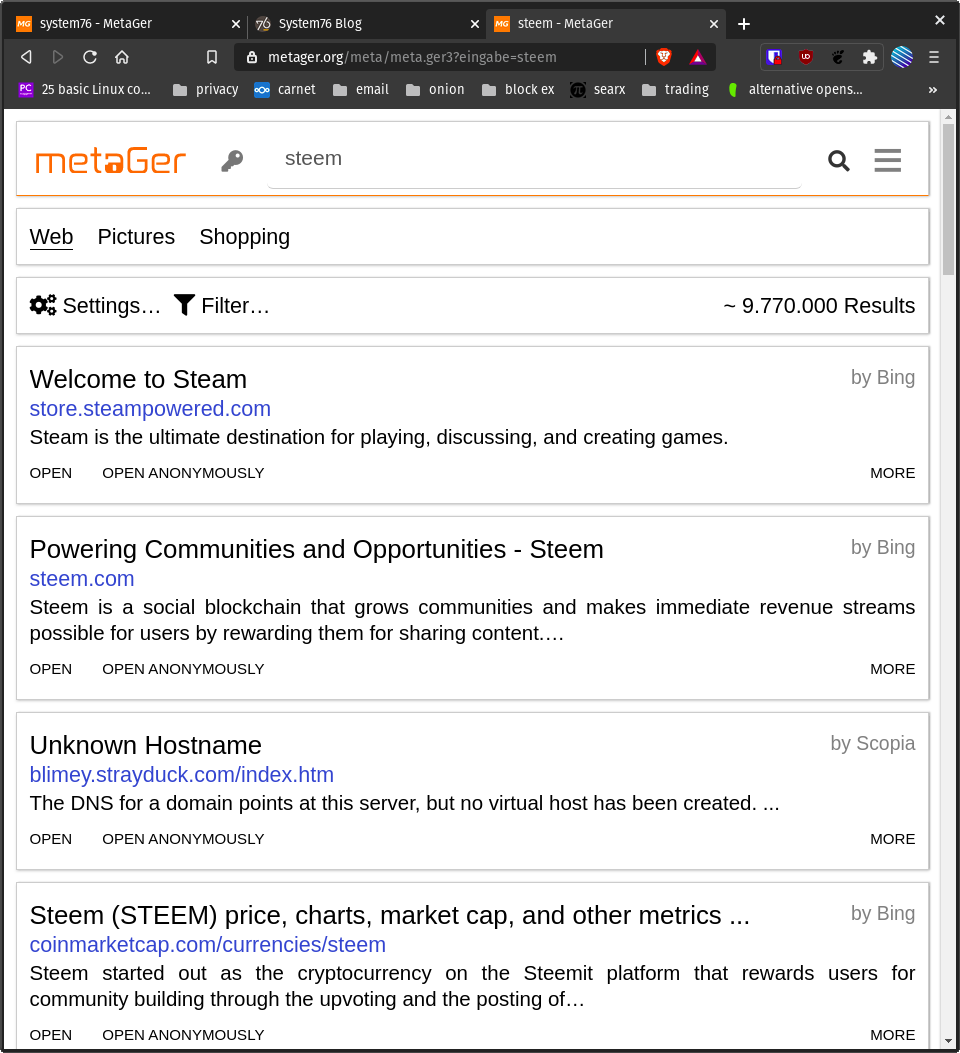This screenshot has height=1053, width=960.
Task: Click the browser forward arrow
Action: (58, 57)
